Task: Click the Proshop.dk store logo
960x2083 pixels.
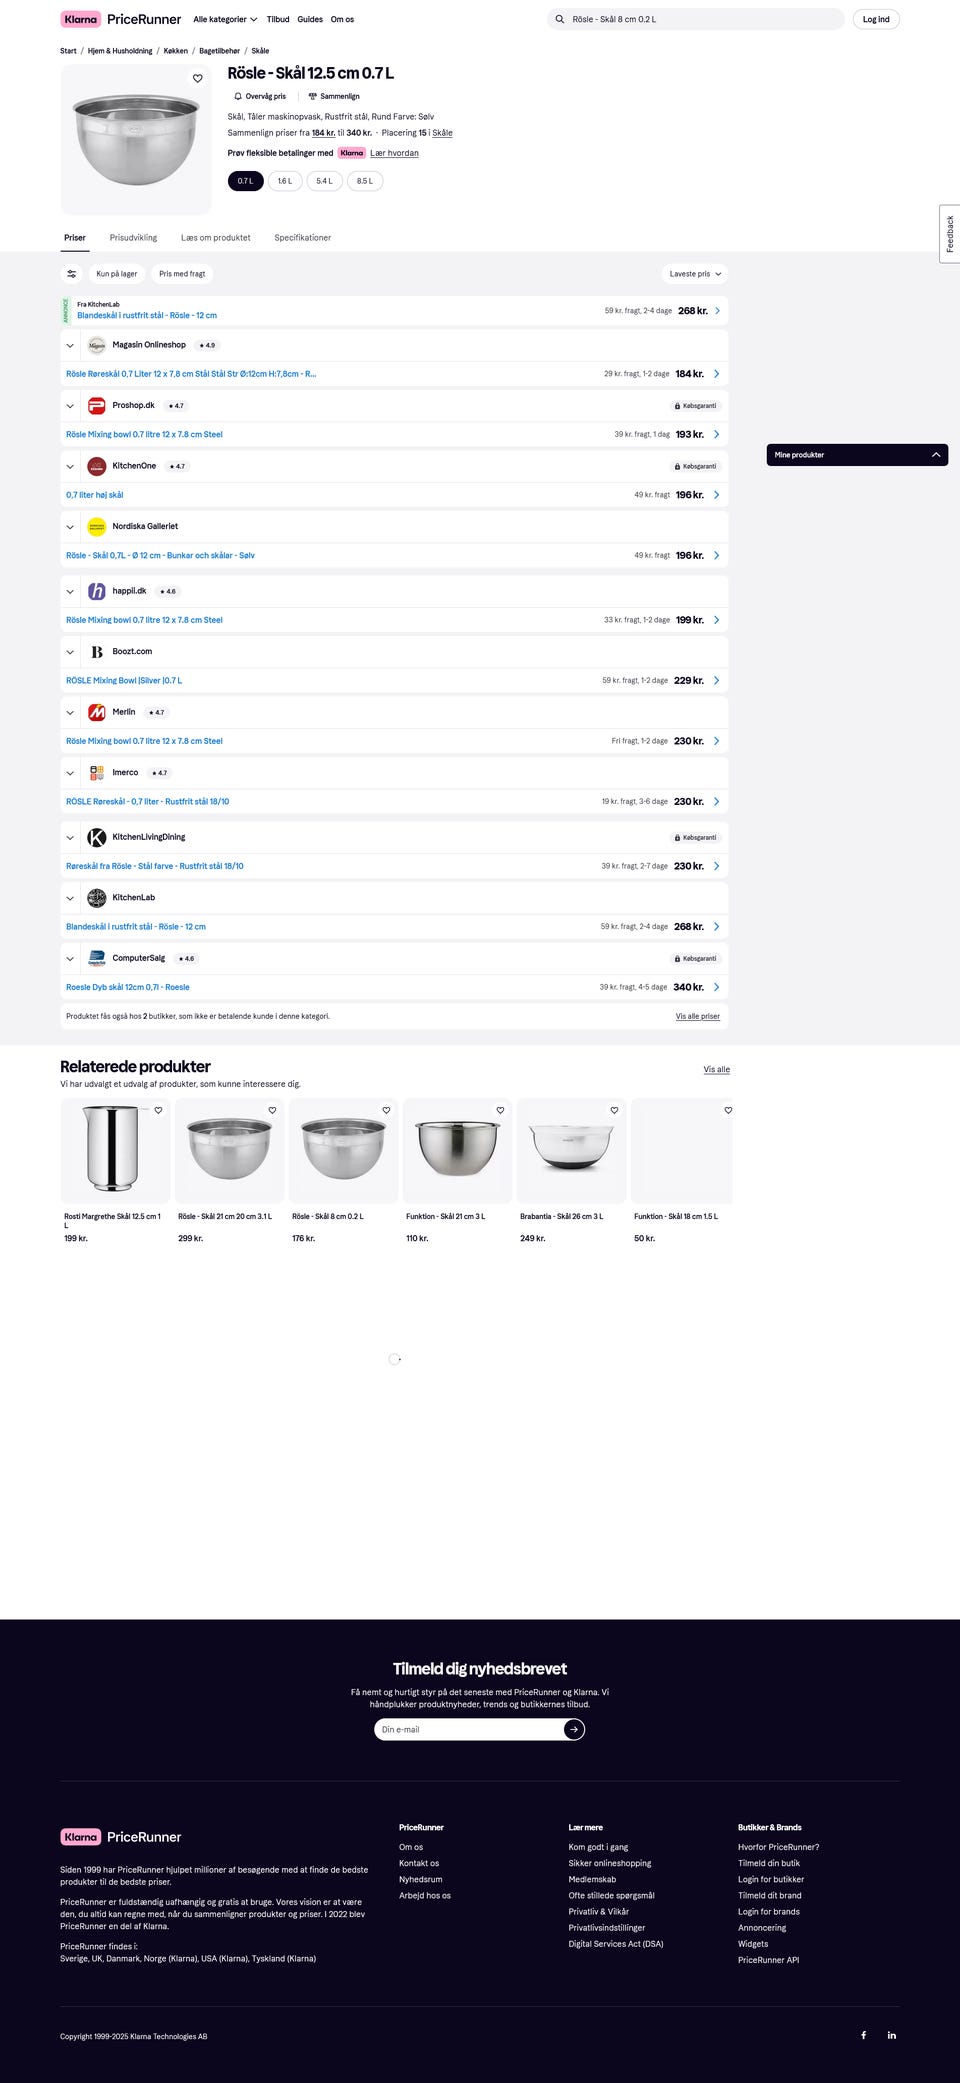Action: tap(97, 406)
